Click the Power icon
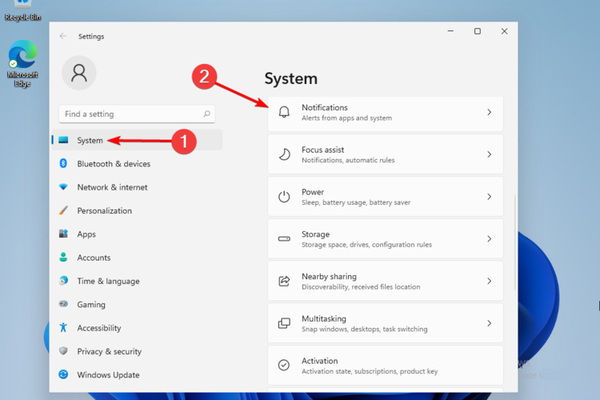600x400 pixels. coord(284,197)
